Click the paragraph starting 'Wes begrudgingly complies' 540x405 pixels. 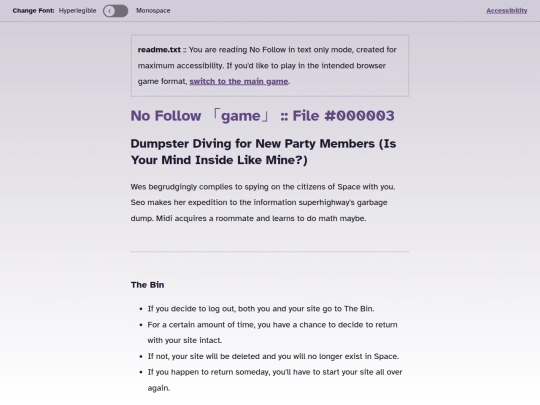pyautogui.click(x=263, y=202)
